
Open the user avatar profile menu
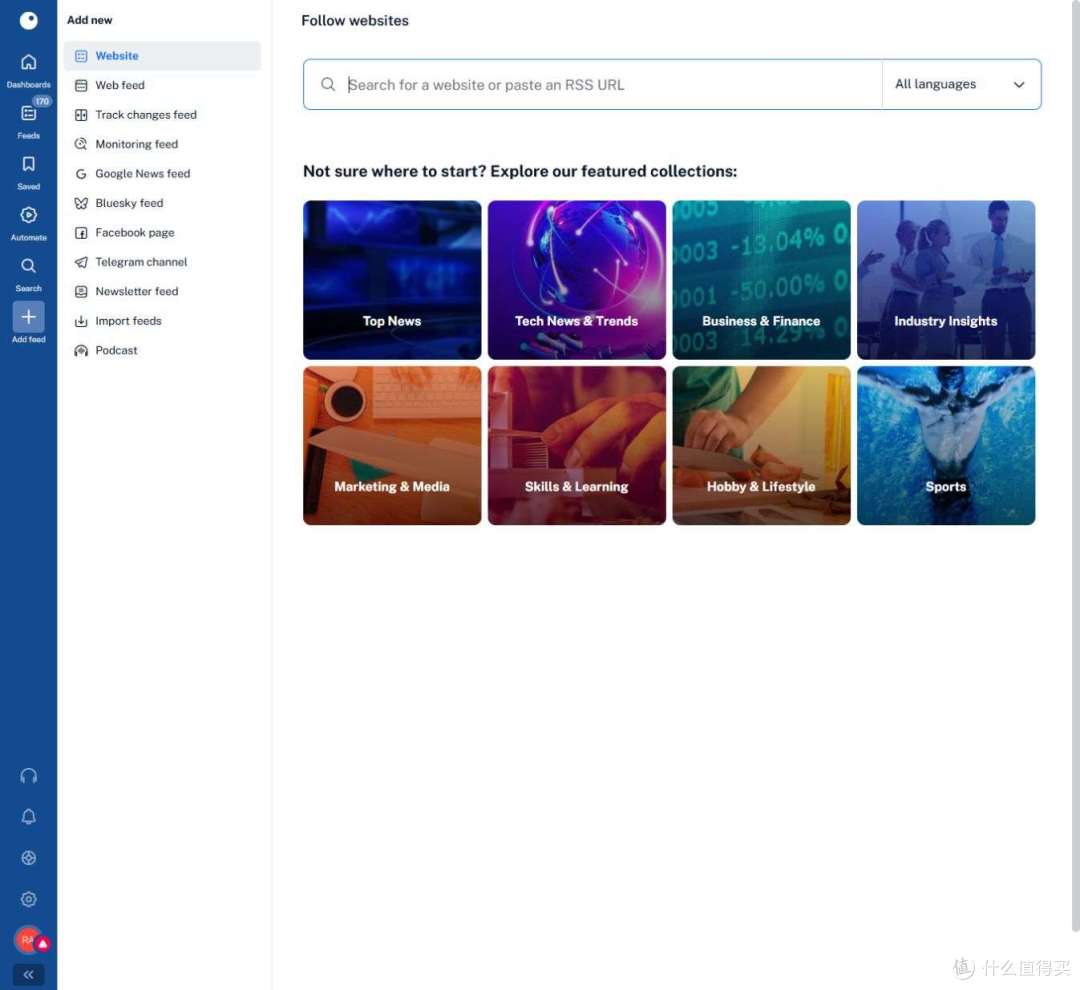[28, 940]
